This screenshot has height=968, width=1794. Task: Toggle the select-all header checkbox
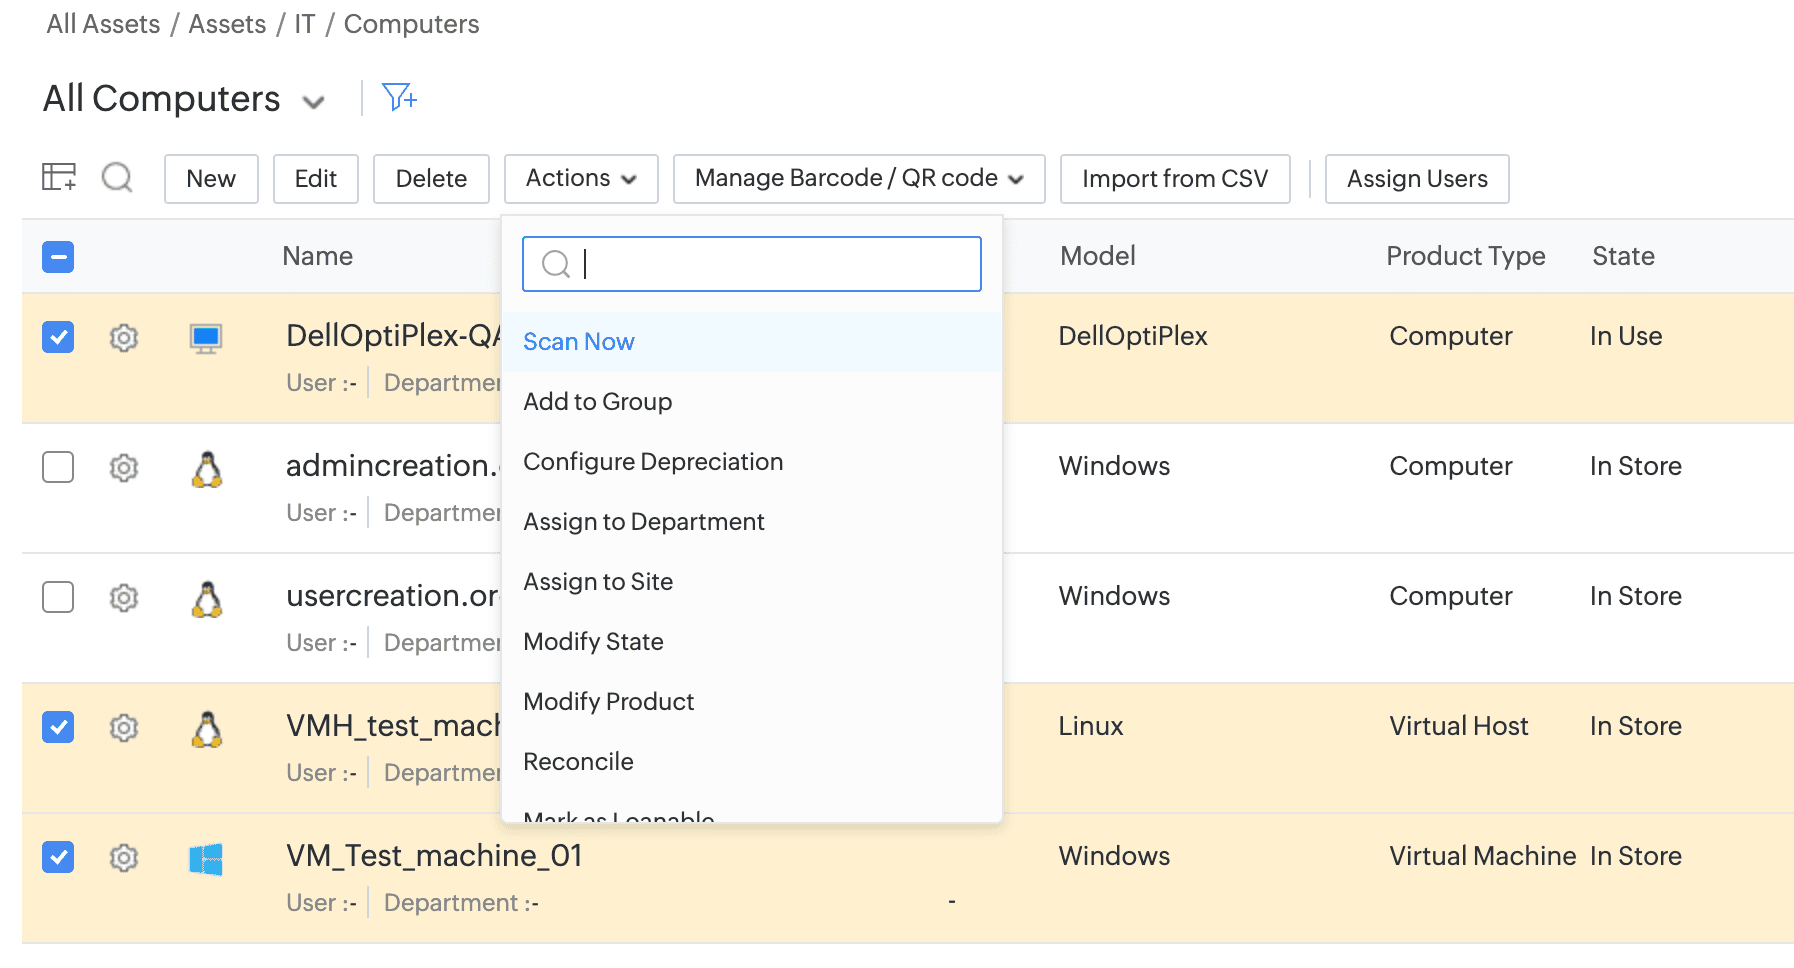(58, 257)
